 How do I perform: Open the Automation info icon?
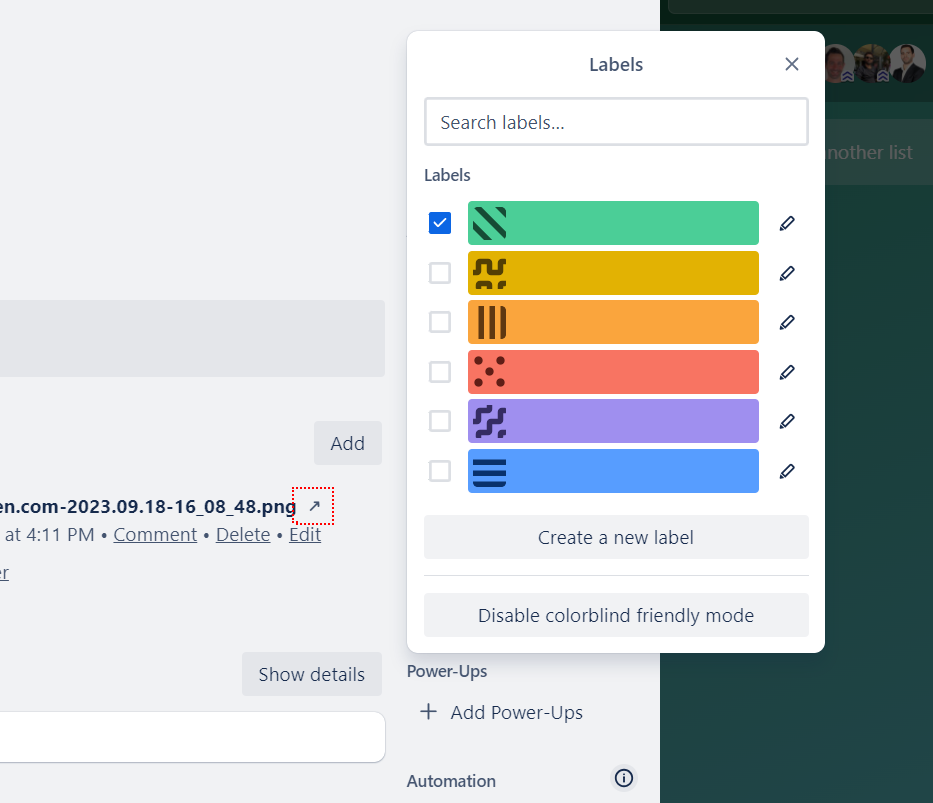624,778
